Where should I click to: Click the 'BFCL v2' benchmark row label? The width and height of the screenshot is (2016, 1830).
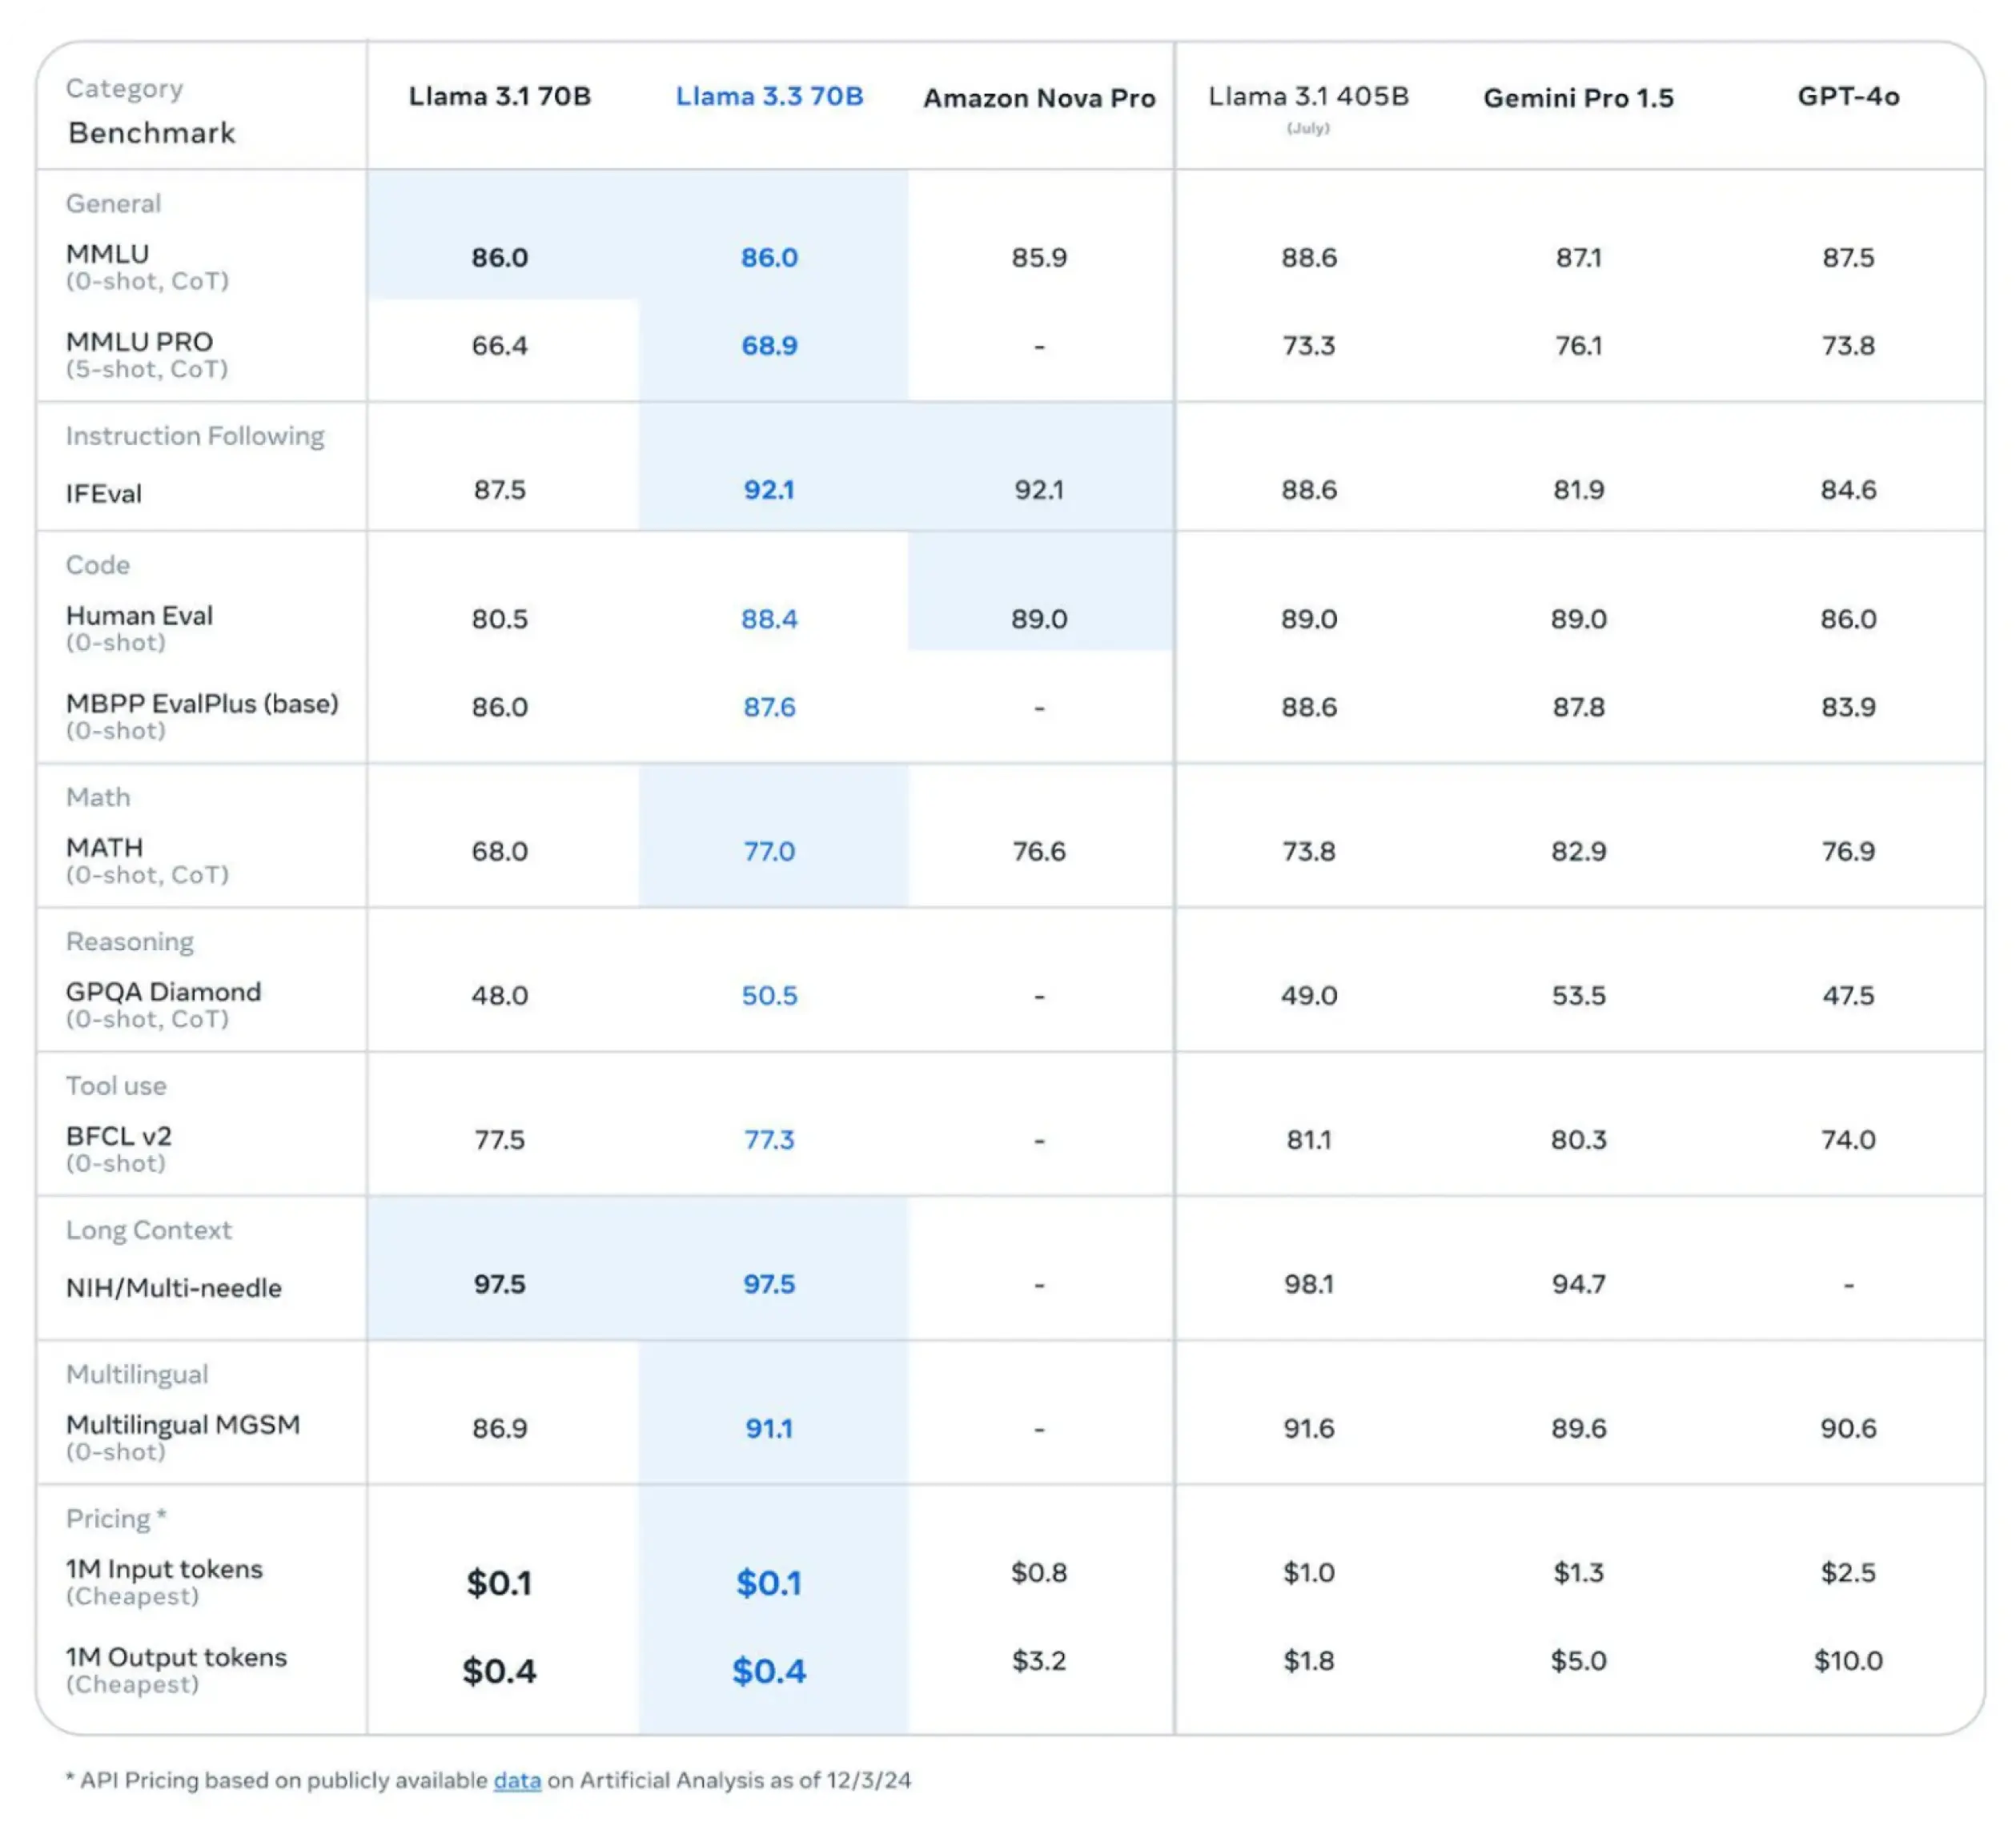pos(119,1136)
